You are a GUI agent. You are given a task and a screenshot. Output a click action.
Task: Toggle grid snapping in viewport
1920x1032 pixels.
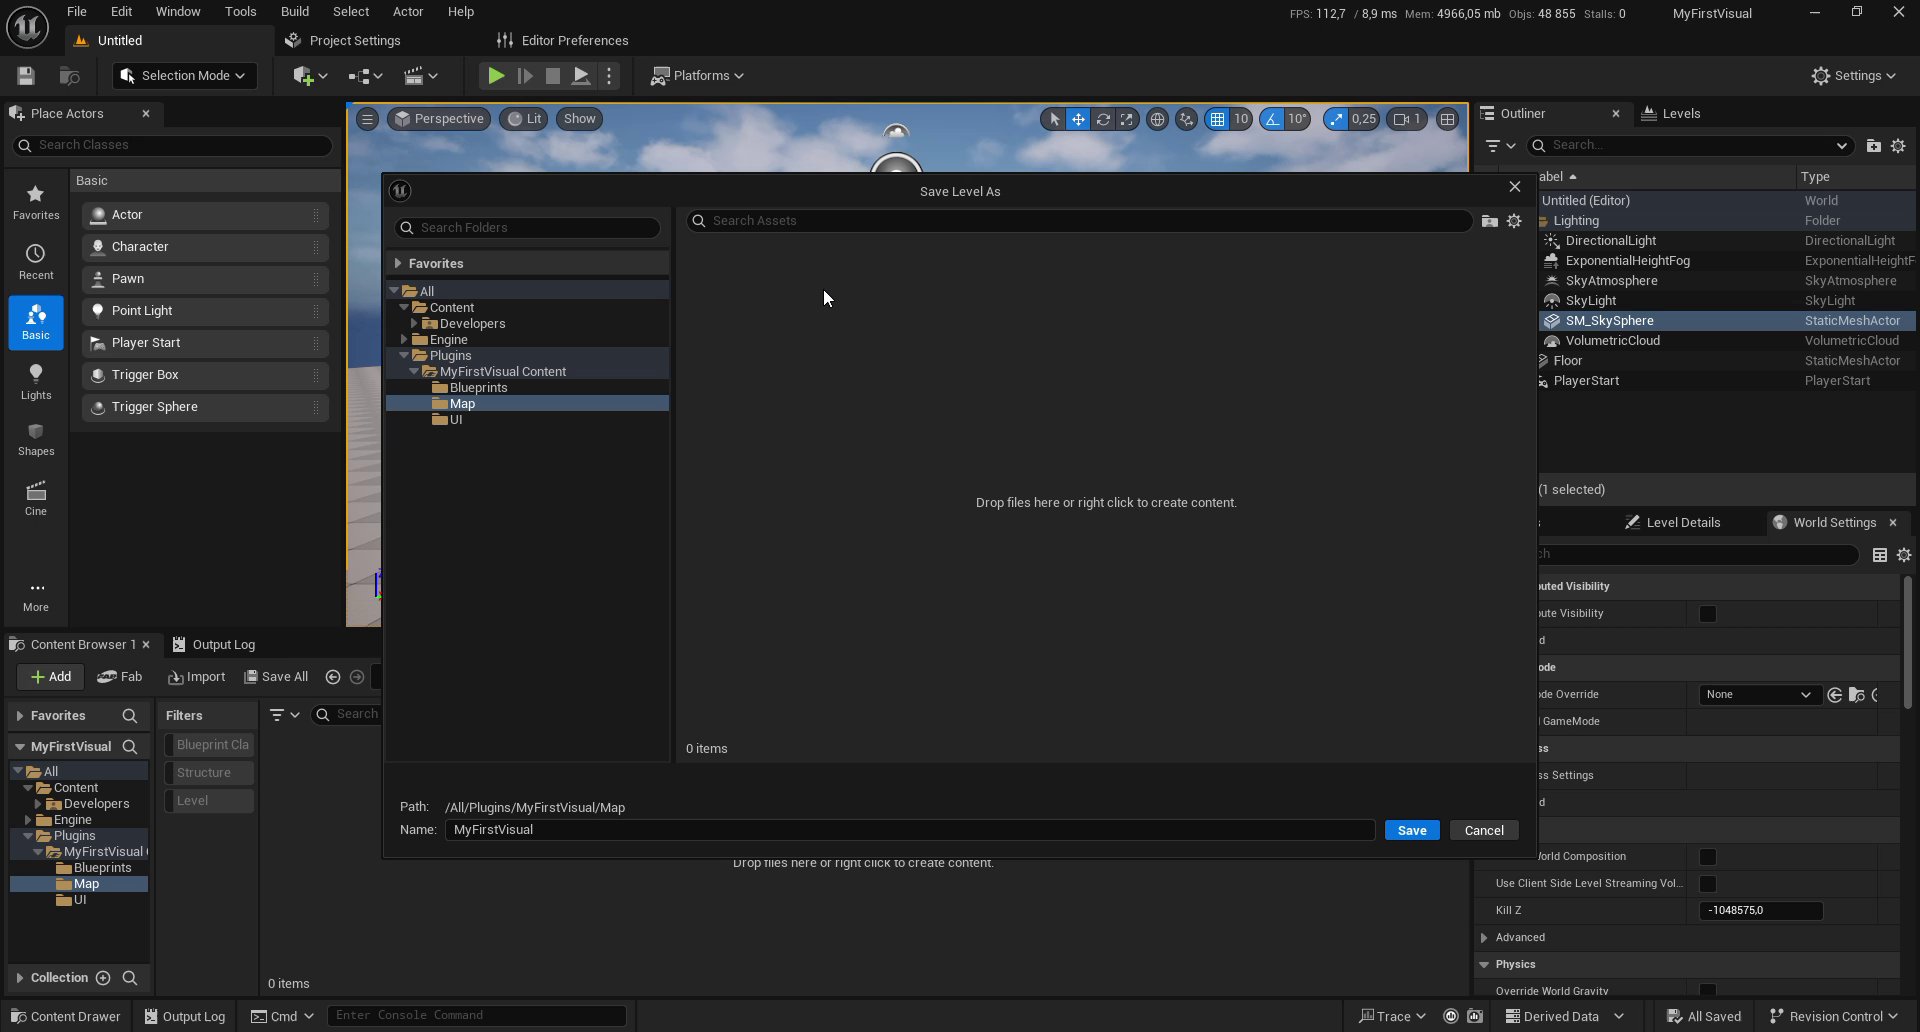click(x=1217, y=119)
